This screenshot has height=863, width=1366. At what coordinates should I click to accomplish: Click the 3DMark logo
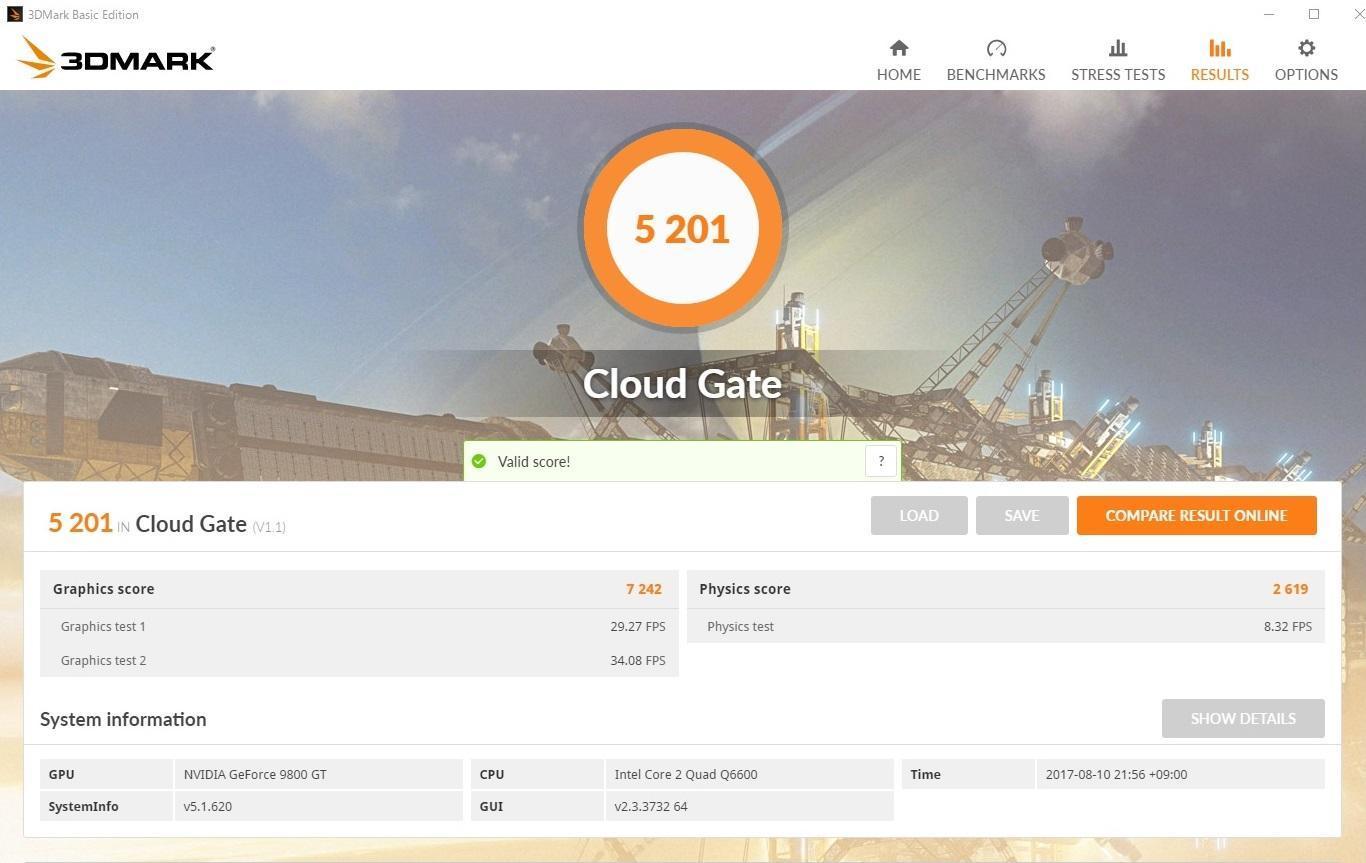click(x=116, y=58)
